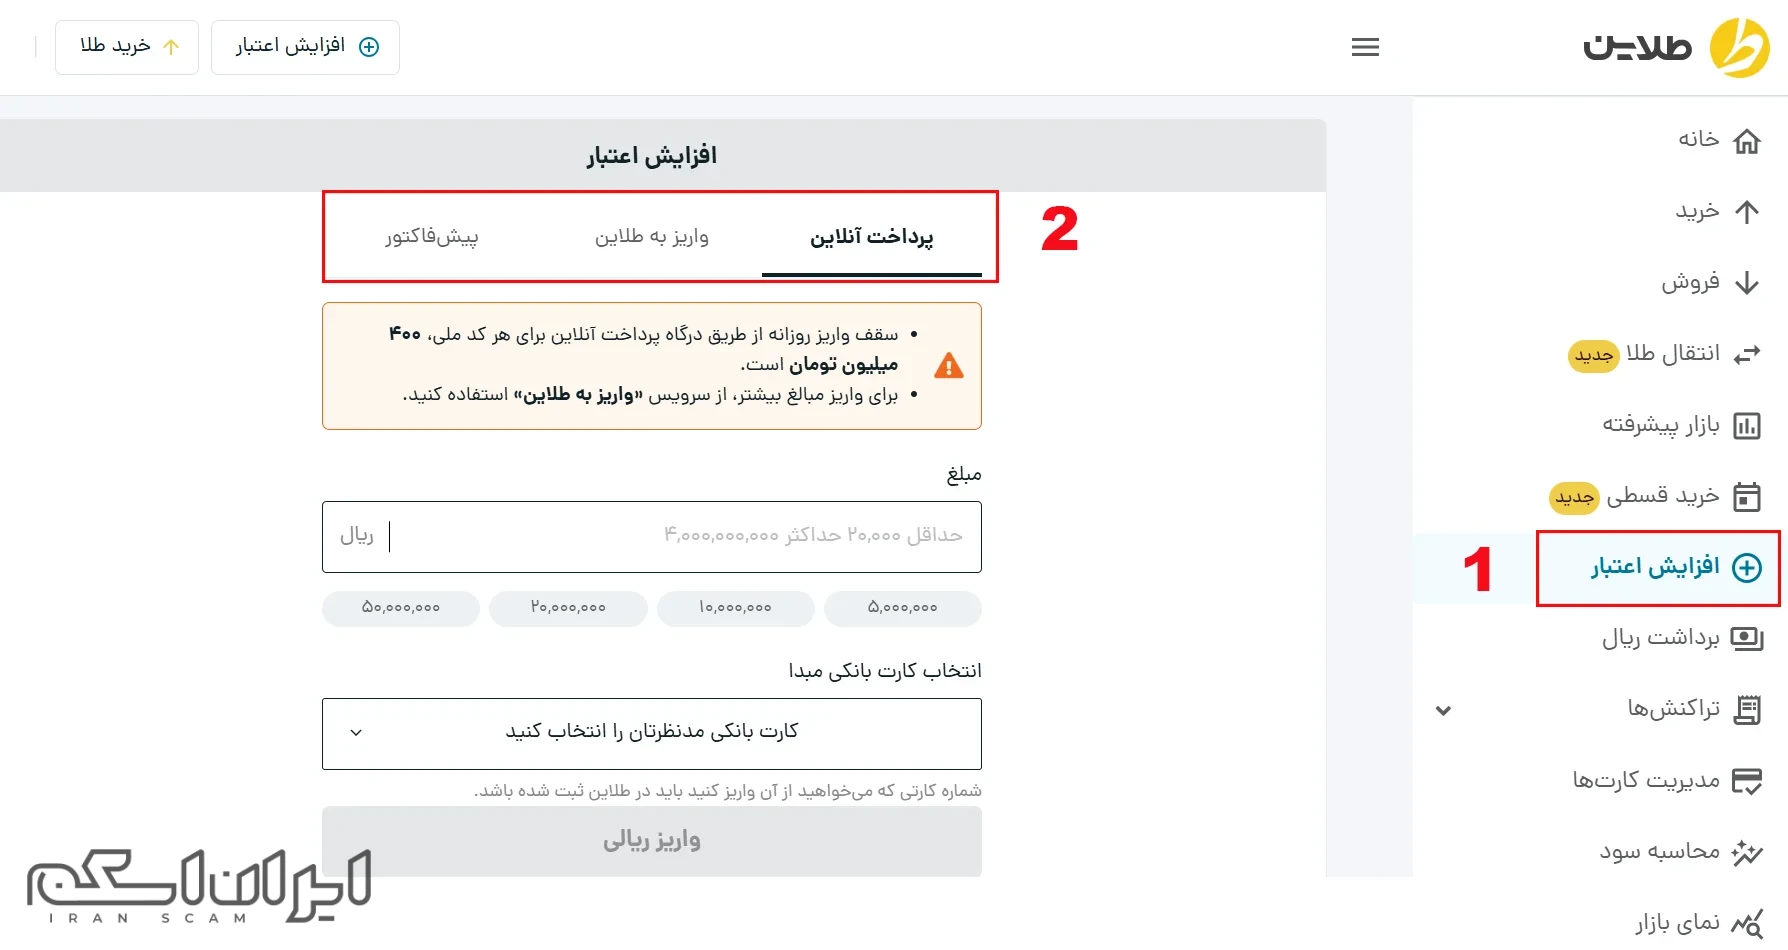The image size is (1788, 950).
Task: Click the خرید طلا button in header
Action: [127, 47]
